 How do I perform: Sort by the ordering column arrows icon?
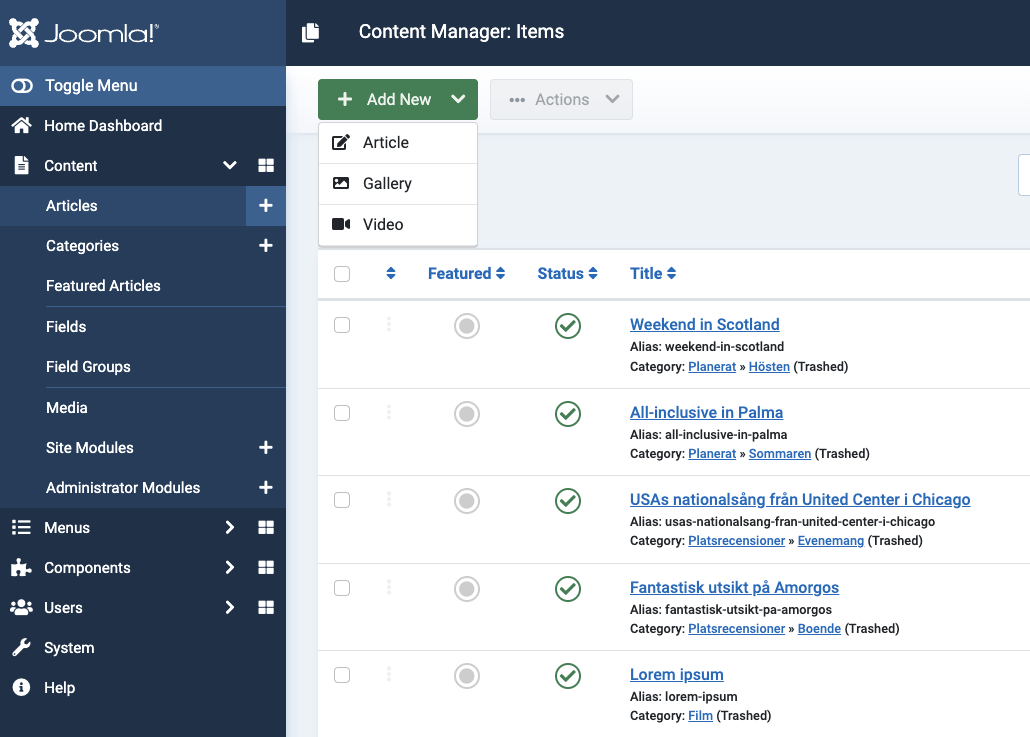pos(391,274)
